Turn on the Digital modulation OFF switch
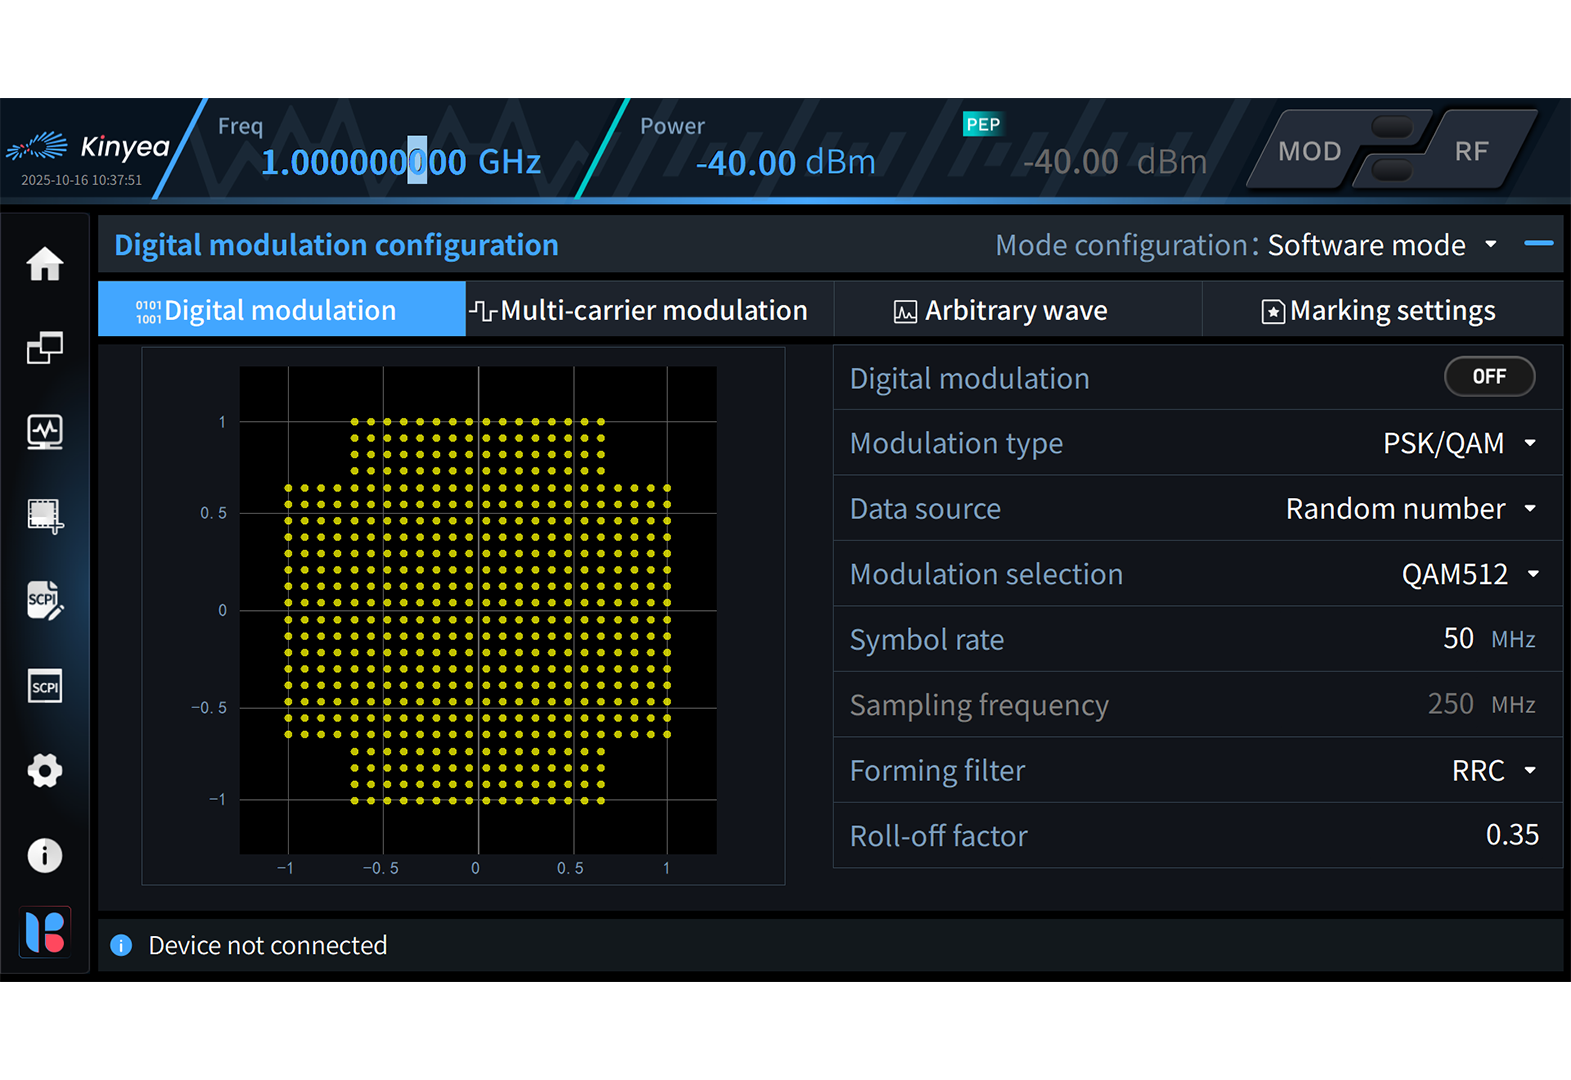Screen dimensions: 1571x1080 pos(1488,377)
